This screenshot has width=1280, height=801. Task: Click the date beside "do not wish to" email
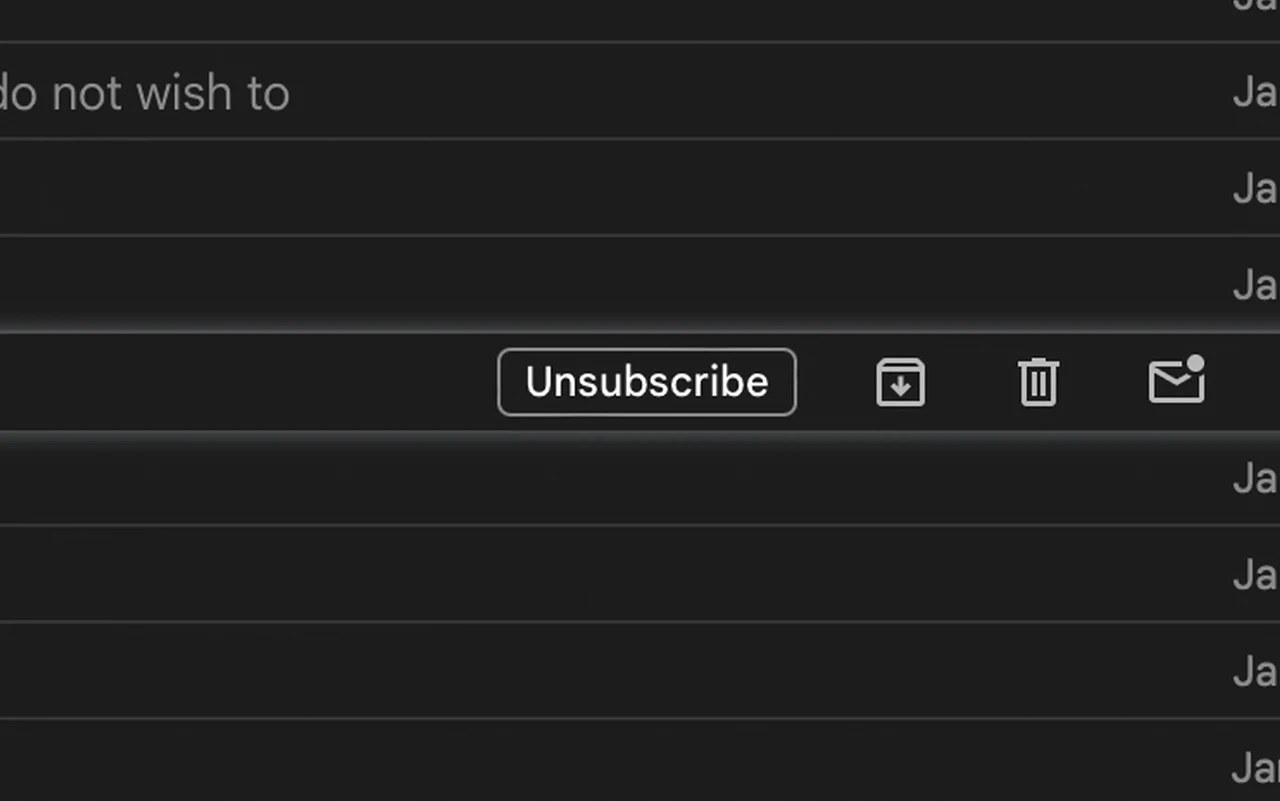click(x=1256, y=93)
